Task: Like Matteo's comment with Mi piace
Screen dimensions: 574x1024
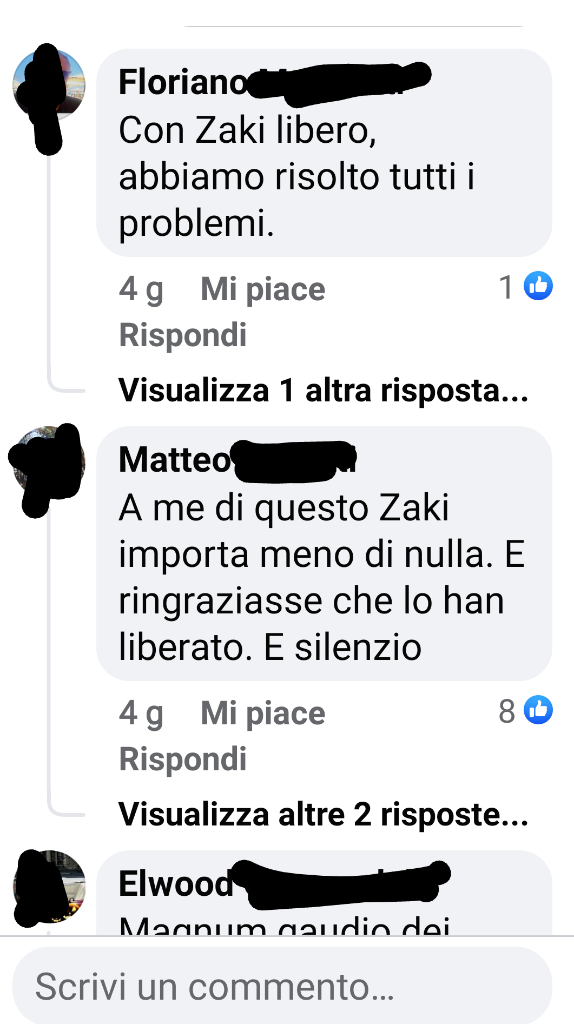Action: [x=263, y=712]
